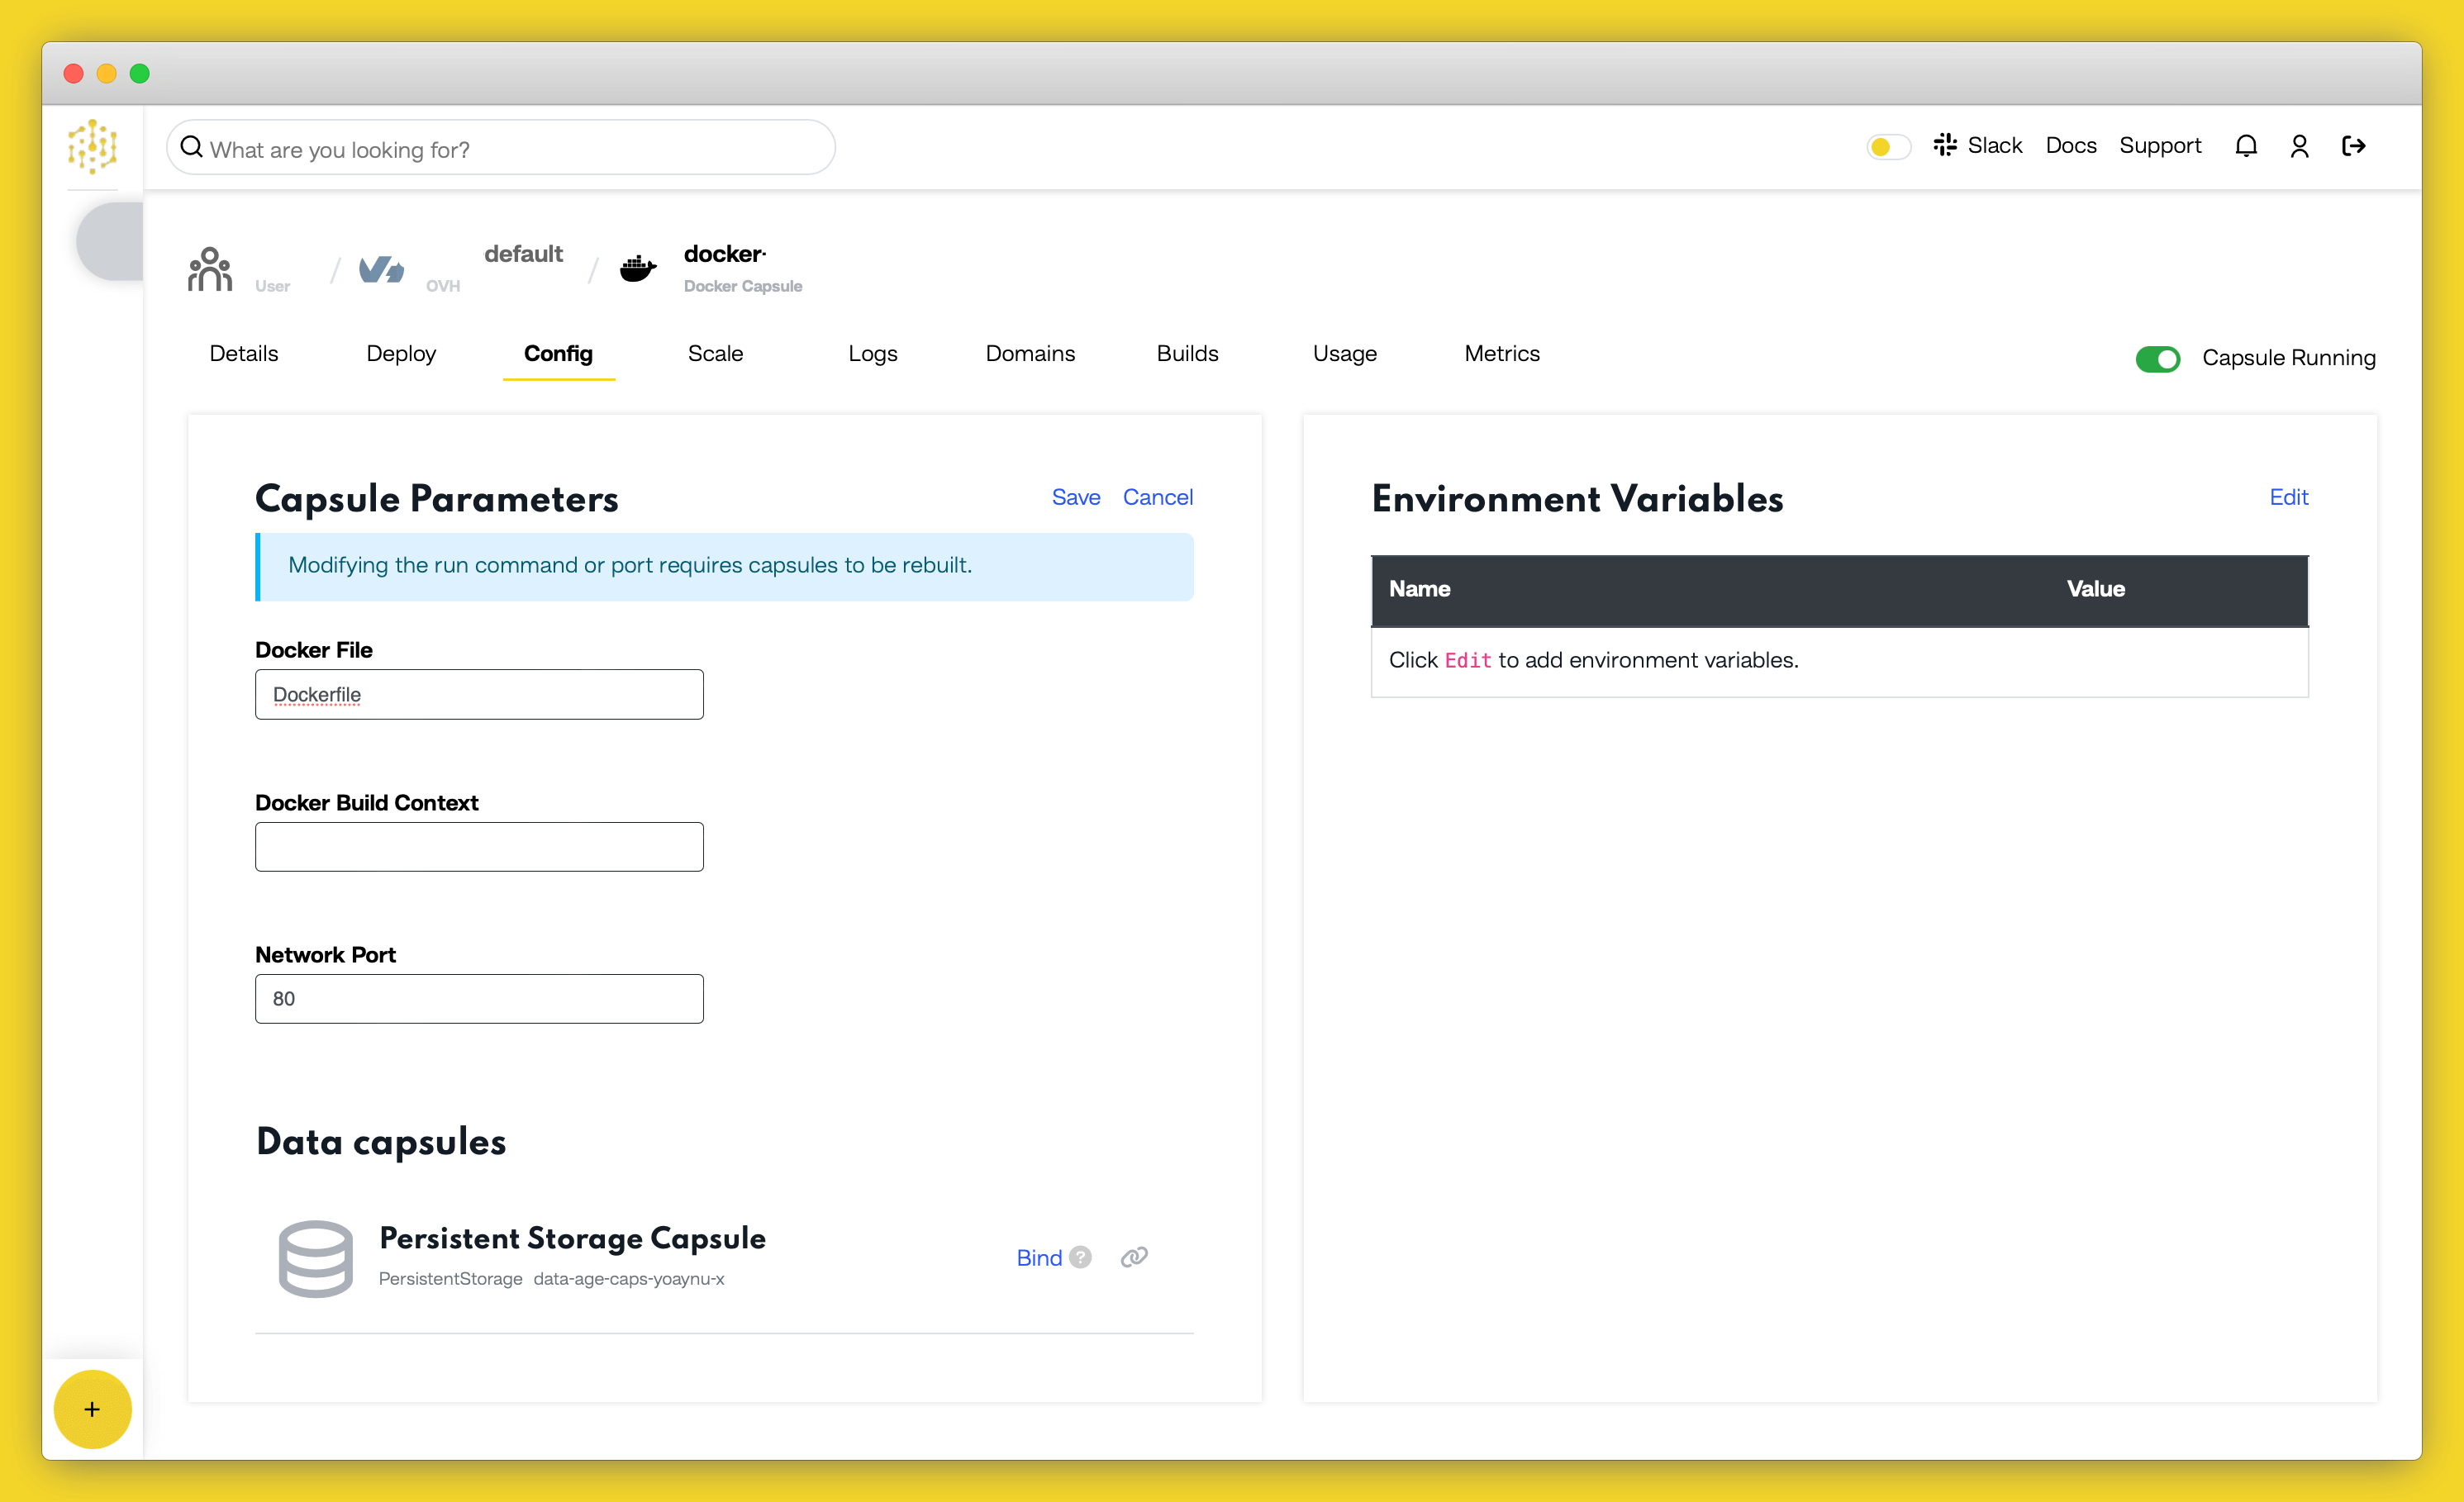Open notifications bell icon
Viewport: 2464px width, 1502px height.
2245,146
